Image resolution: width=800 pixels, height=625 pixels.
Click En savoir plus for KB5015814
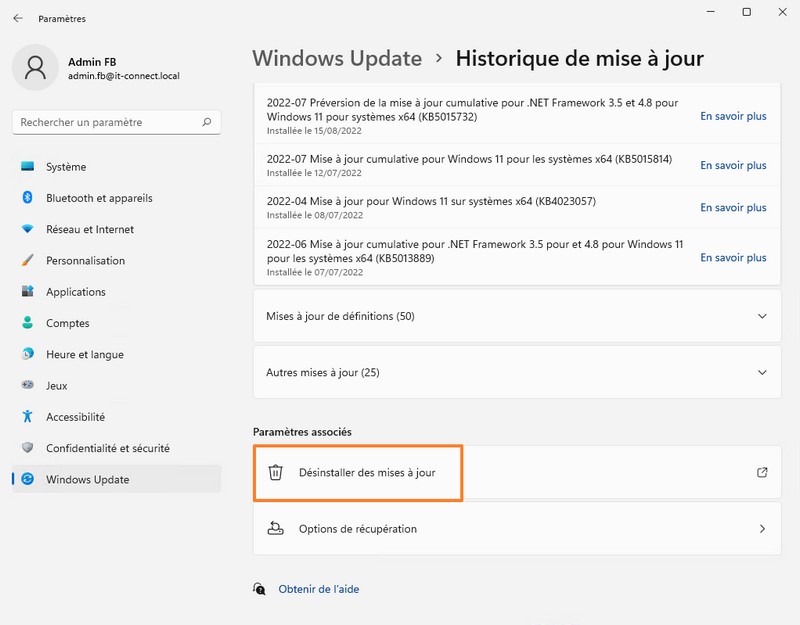pyautogui.click(x=733, y=165)
